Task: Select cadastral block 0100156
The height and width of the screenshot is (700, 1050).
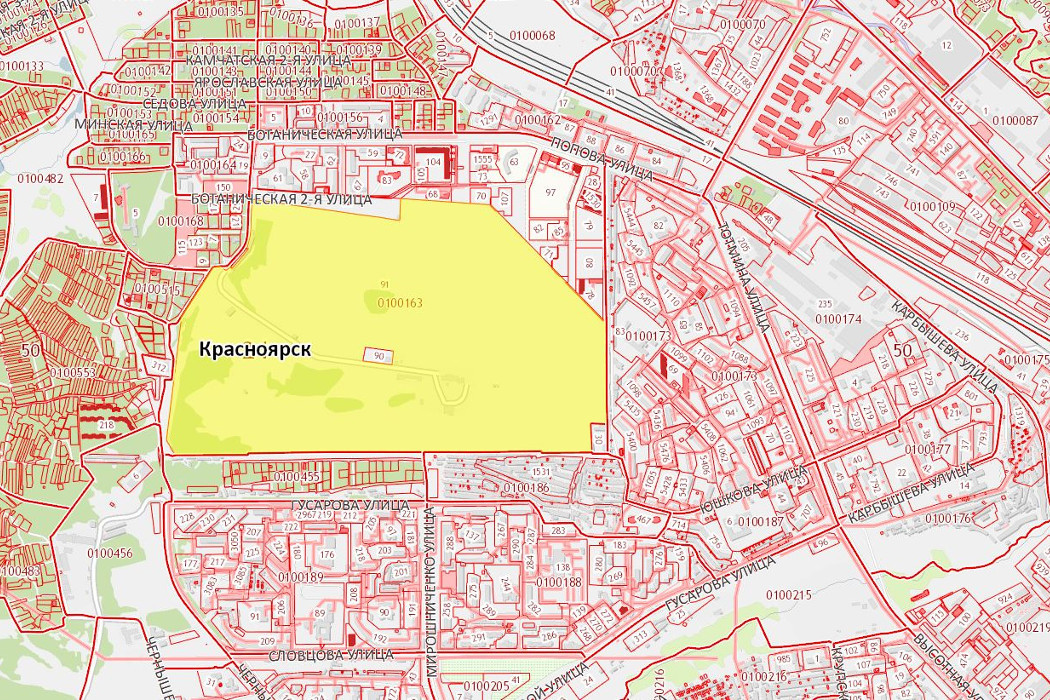Action: click(x=340, y=117)
